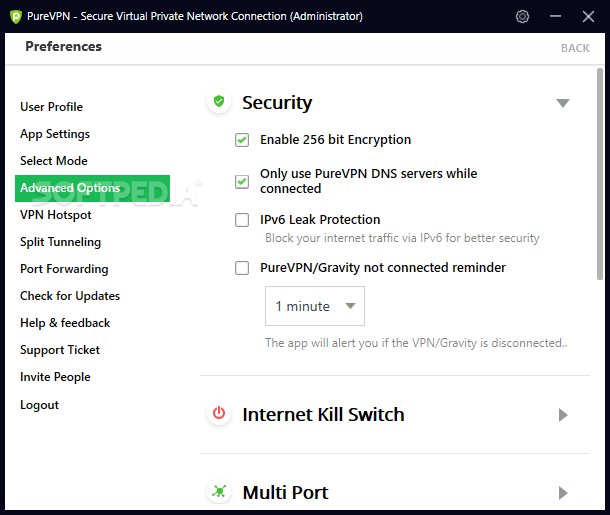This screenshot has height=515, width=610.
Task: Minimize the PureVPN window
Action: (556, 16)
